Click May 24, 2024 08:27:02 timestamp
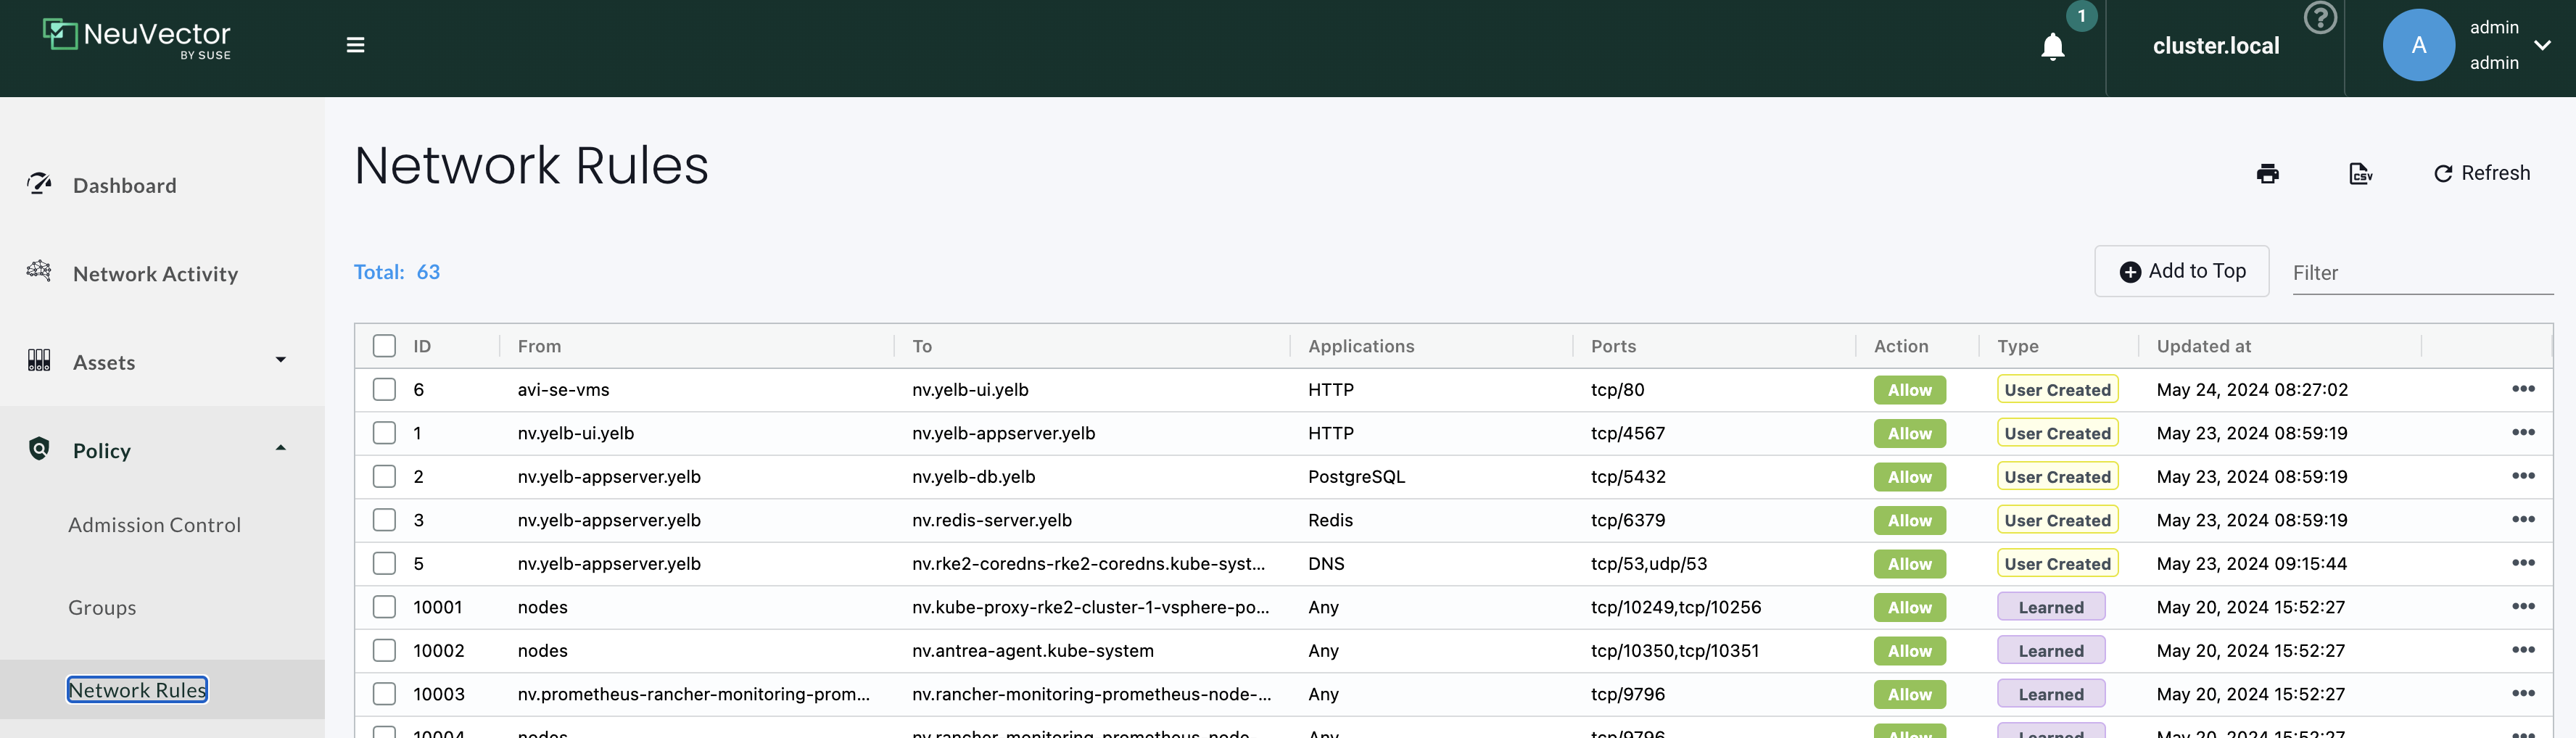The width and height of the screenshot is (2576, 738). (x=2251, y=390)
